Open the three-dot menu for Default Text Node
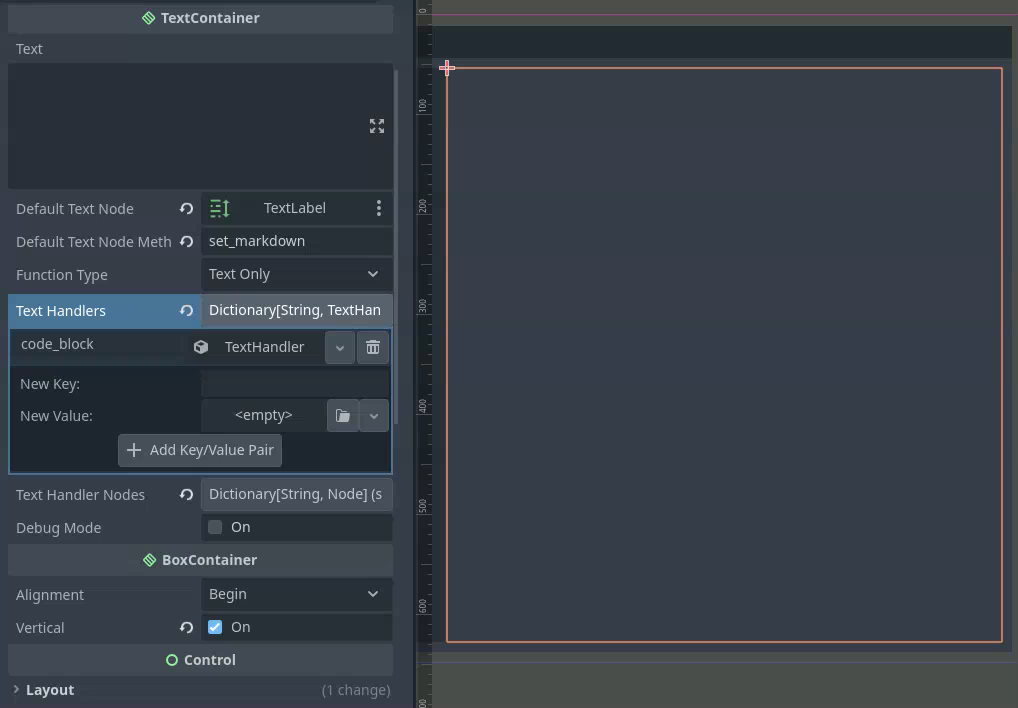1018x708 pixels. click(379, 208)
